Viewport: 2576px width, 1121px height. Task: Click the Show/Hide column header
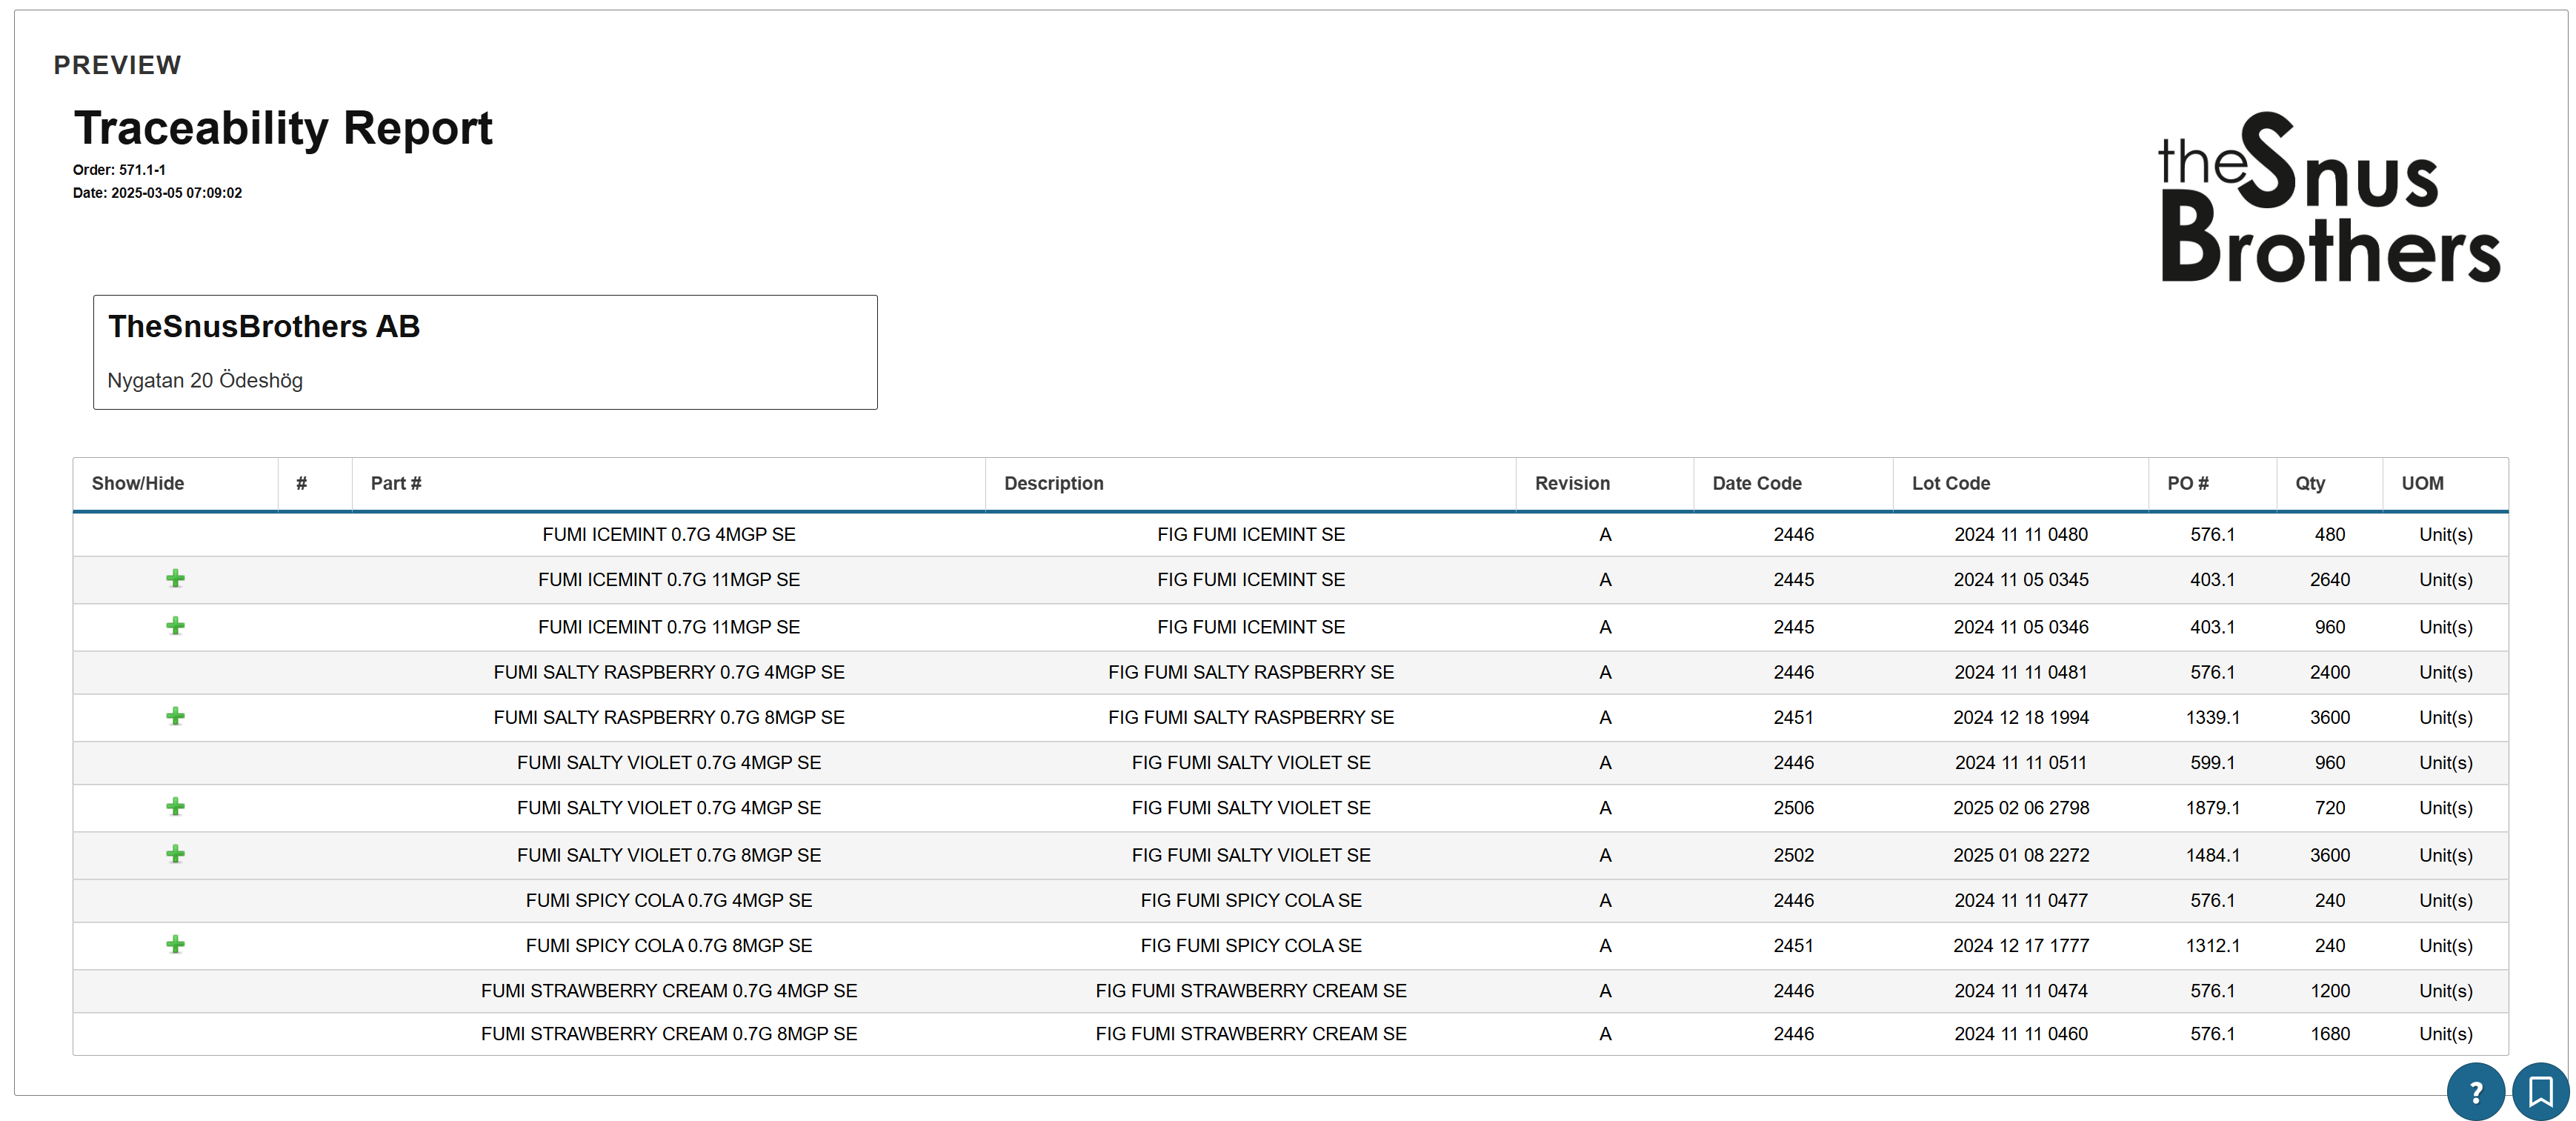point(175,484)
